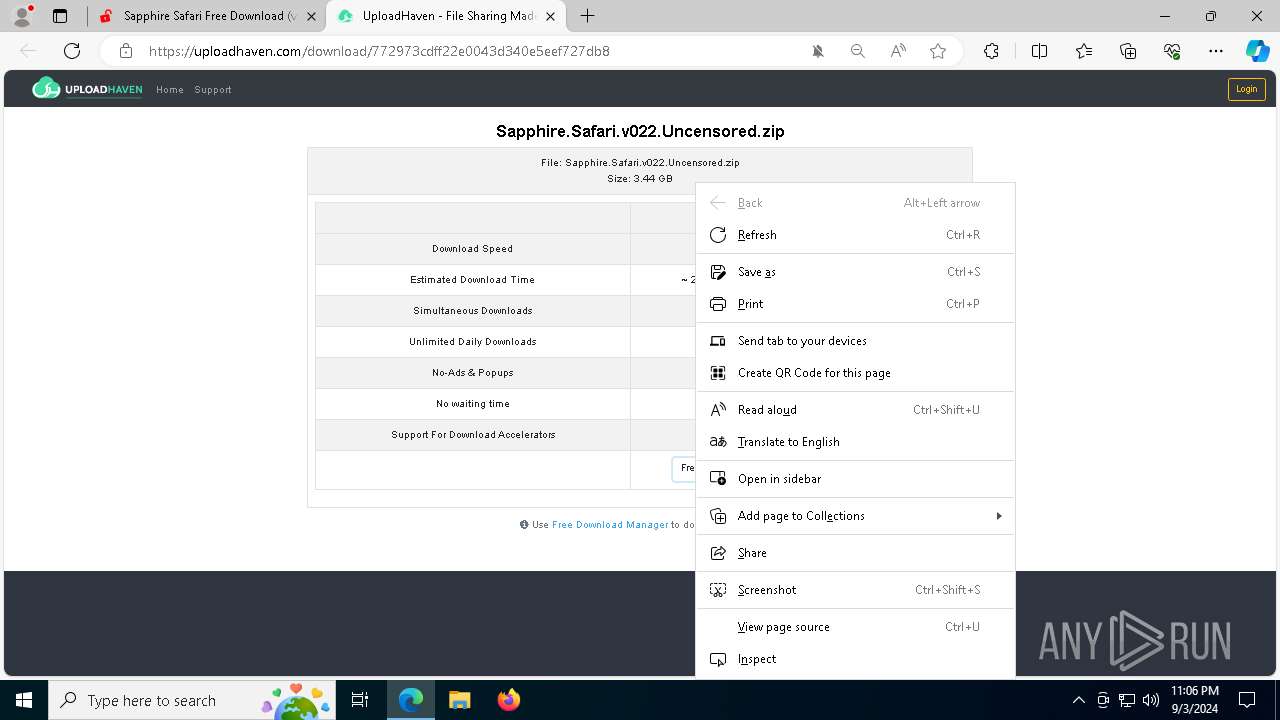Open the volume speaker tray icon
This screenshot has height=720, width=1280.
pyautogui.click(x=1151, y=700)
